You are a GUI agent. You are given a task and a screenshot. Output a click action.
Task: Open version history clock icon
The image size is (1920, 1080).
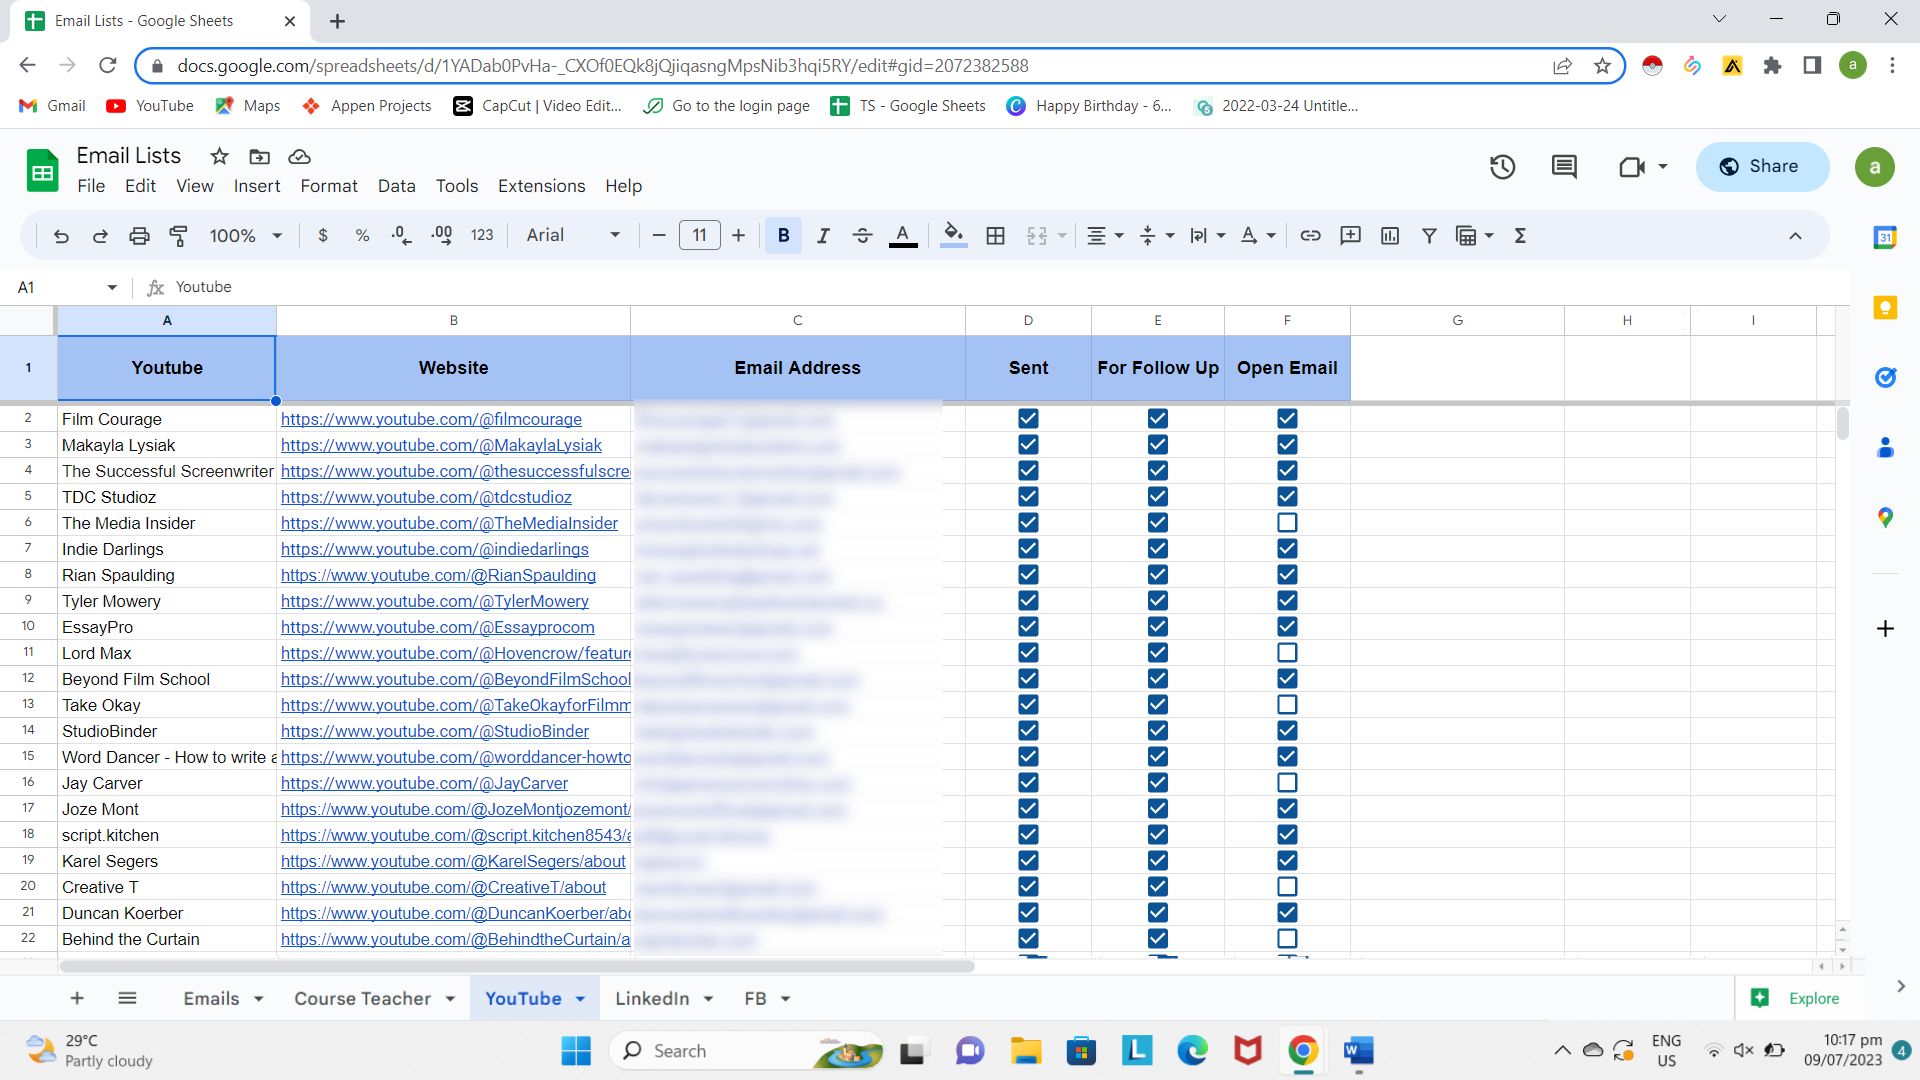click(1502, 167)
